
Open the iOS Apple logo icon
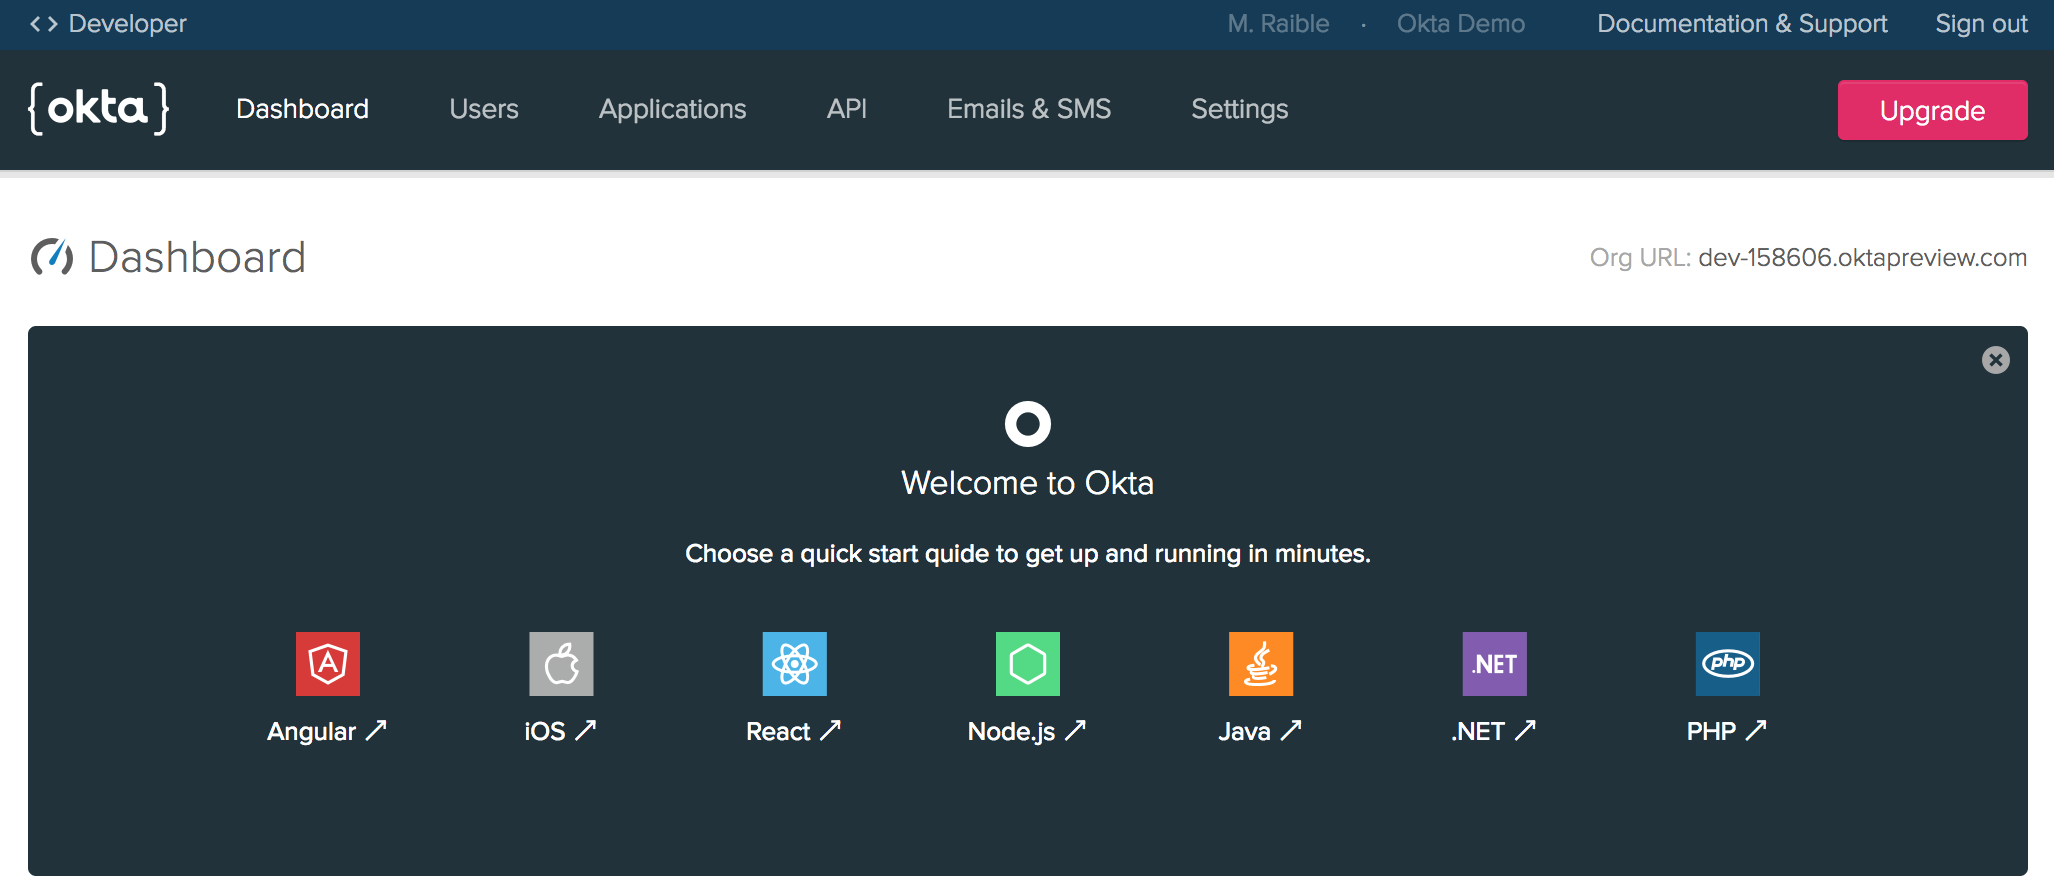[561, 664]
